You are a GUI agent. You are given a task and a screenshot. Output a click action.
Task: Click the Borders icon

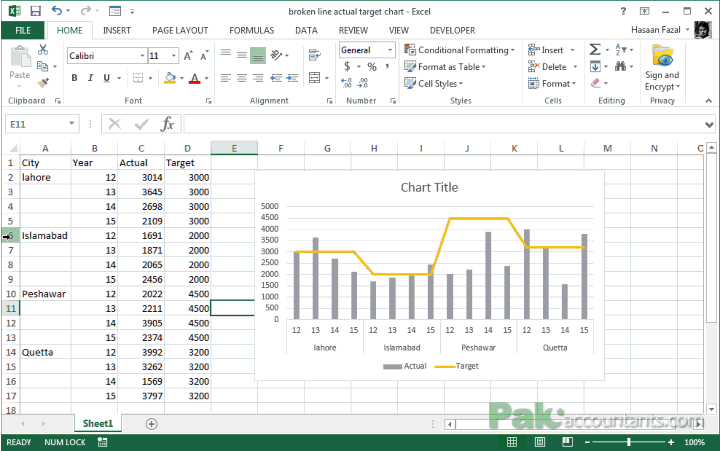click(x=138, y=78)
